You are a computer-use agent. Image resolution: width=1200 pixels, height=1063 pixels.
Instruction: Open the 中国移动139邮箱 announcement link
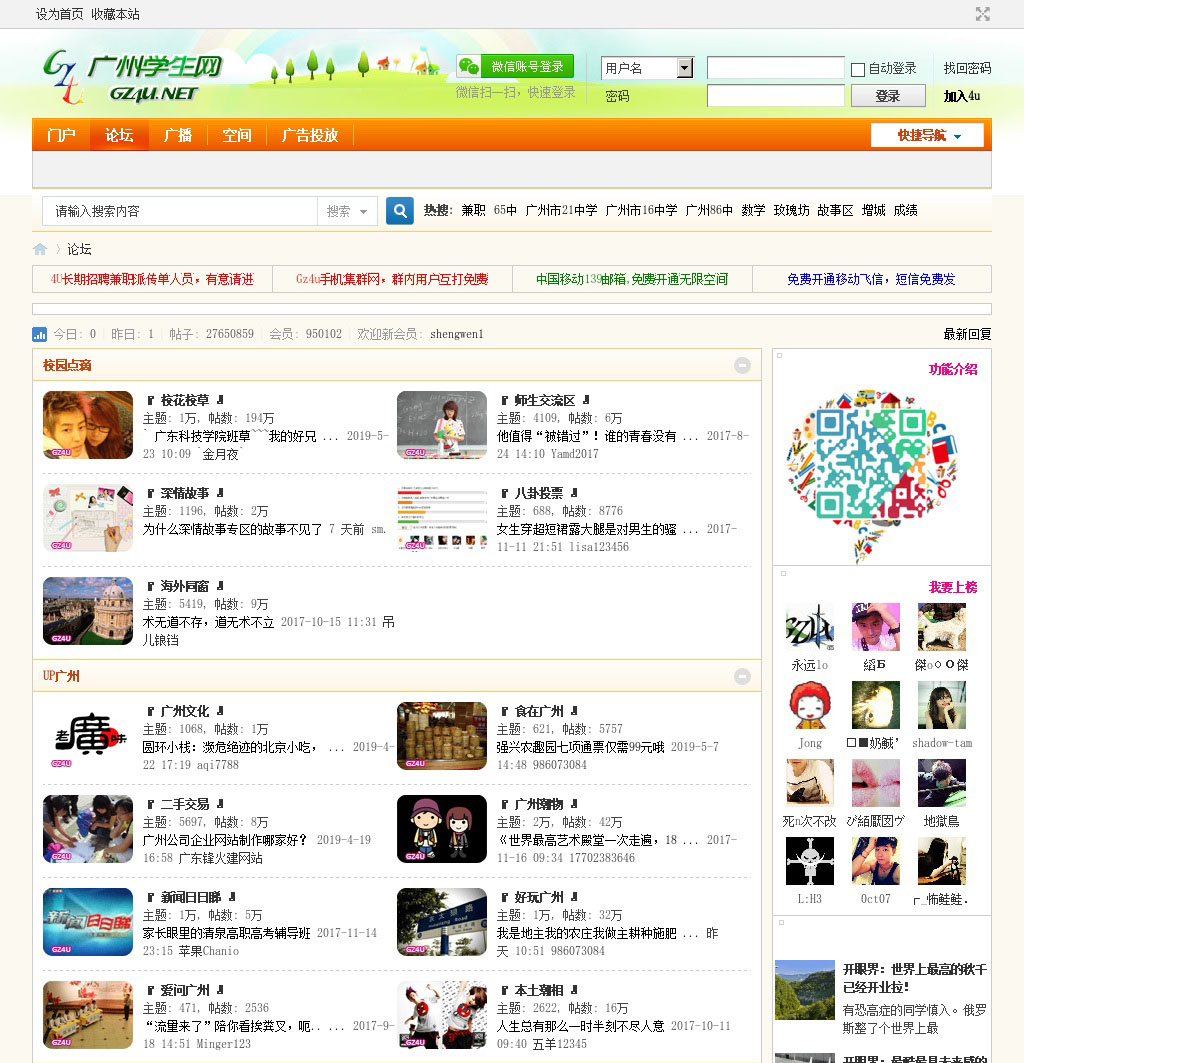(632, 279)
